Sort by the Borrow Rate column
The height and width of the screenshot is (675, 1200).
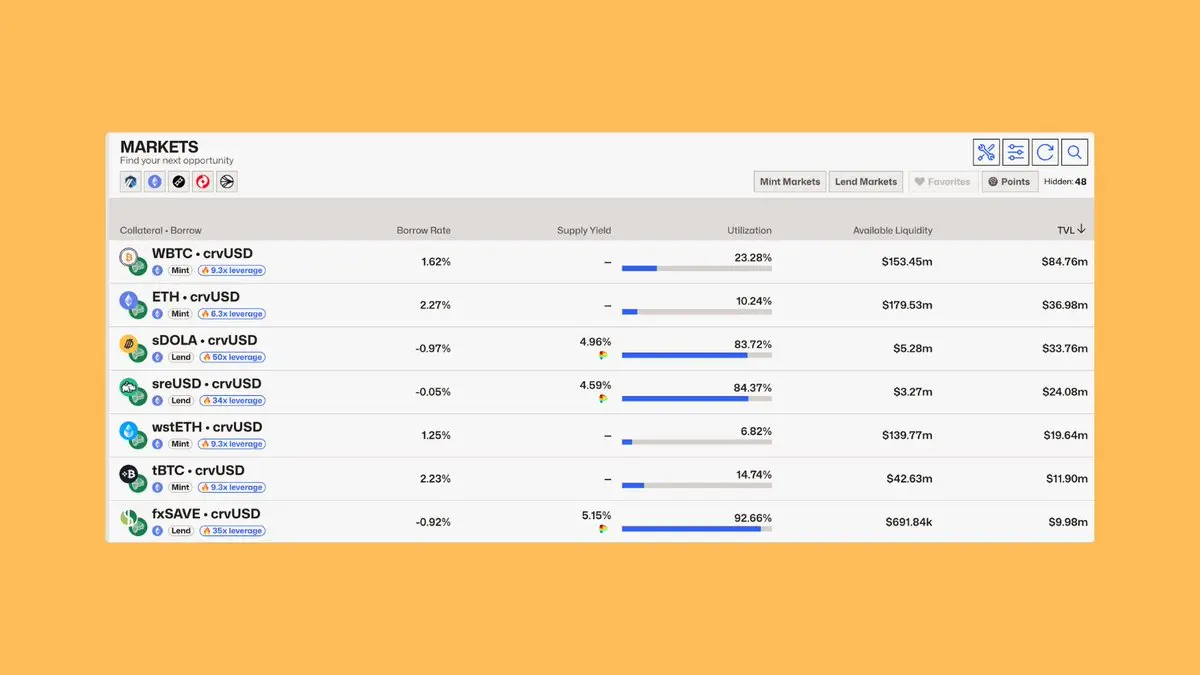pos(424,231)
